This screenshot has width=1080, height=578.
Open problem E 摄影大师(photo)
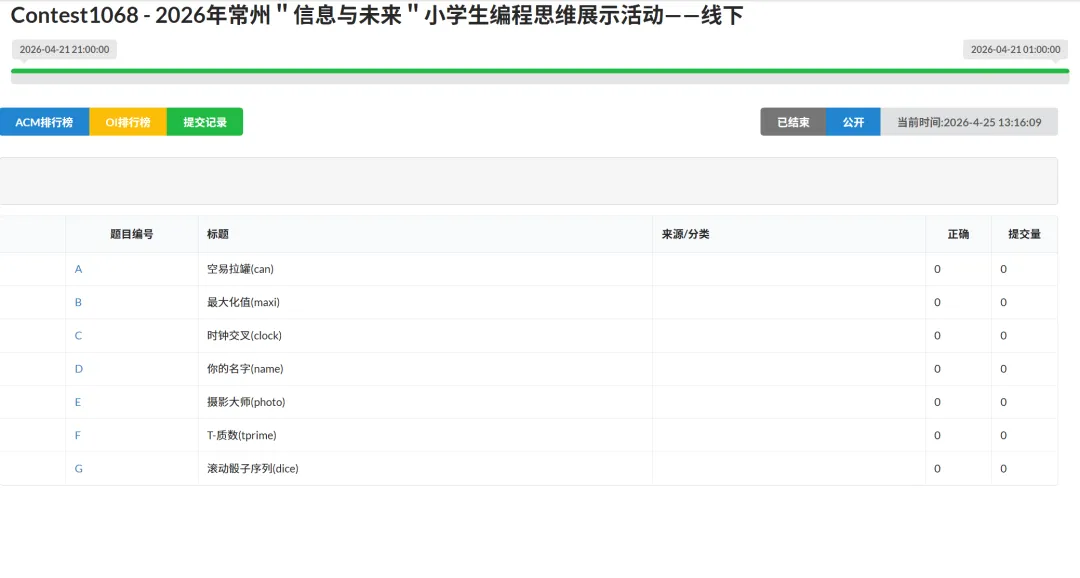click(78, 401)
